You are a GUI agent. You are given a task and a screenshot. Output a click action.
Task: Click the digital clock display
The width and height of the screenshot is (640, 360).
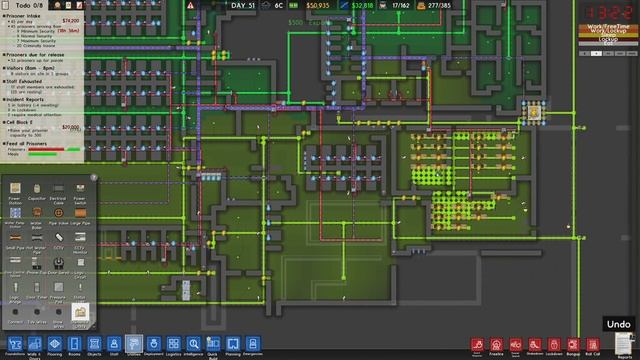pos(608,12)
